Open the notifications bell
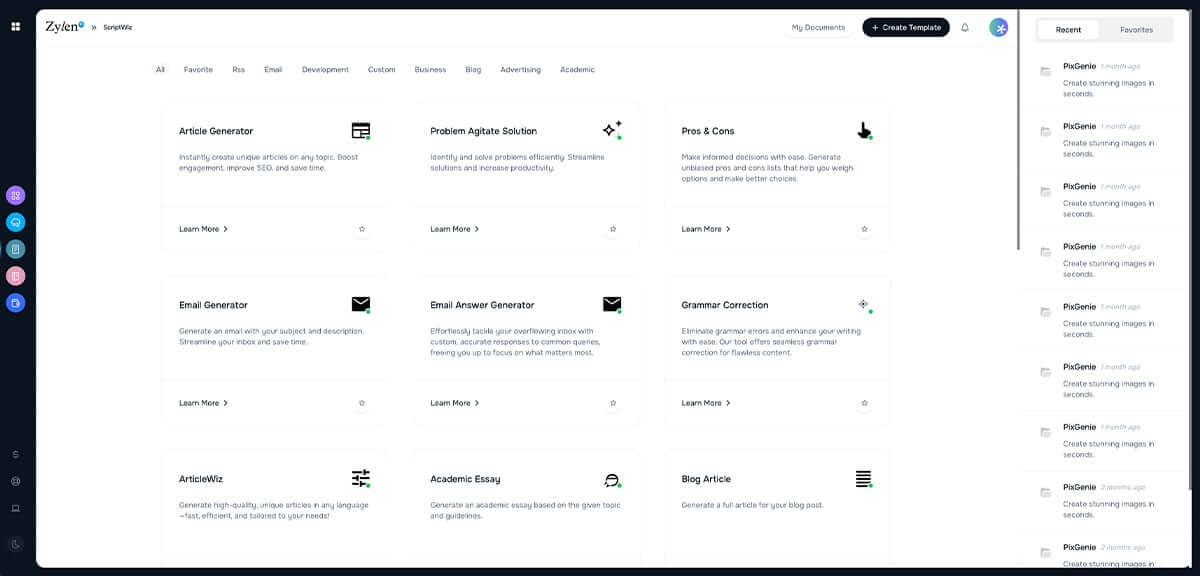The image size is (1200, 576). 965,27
